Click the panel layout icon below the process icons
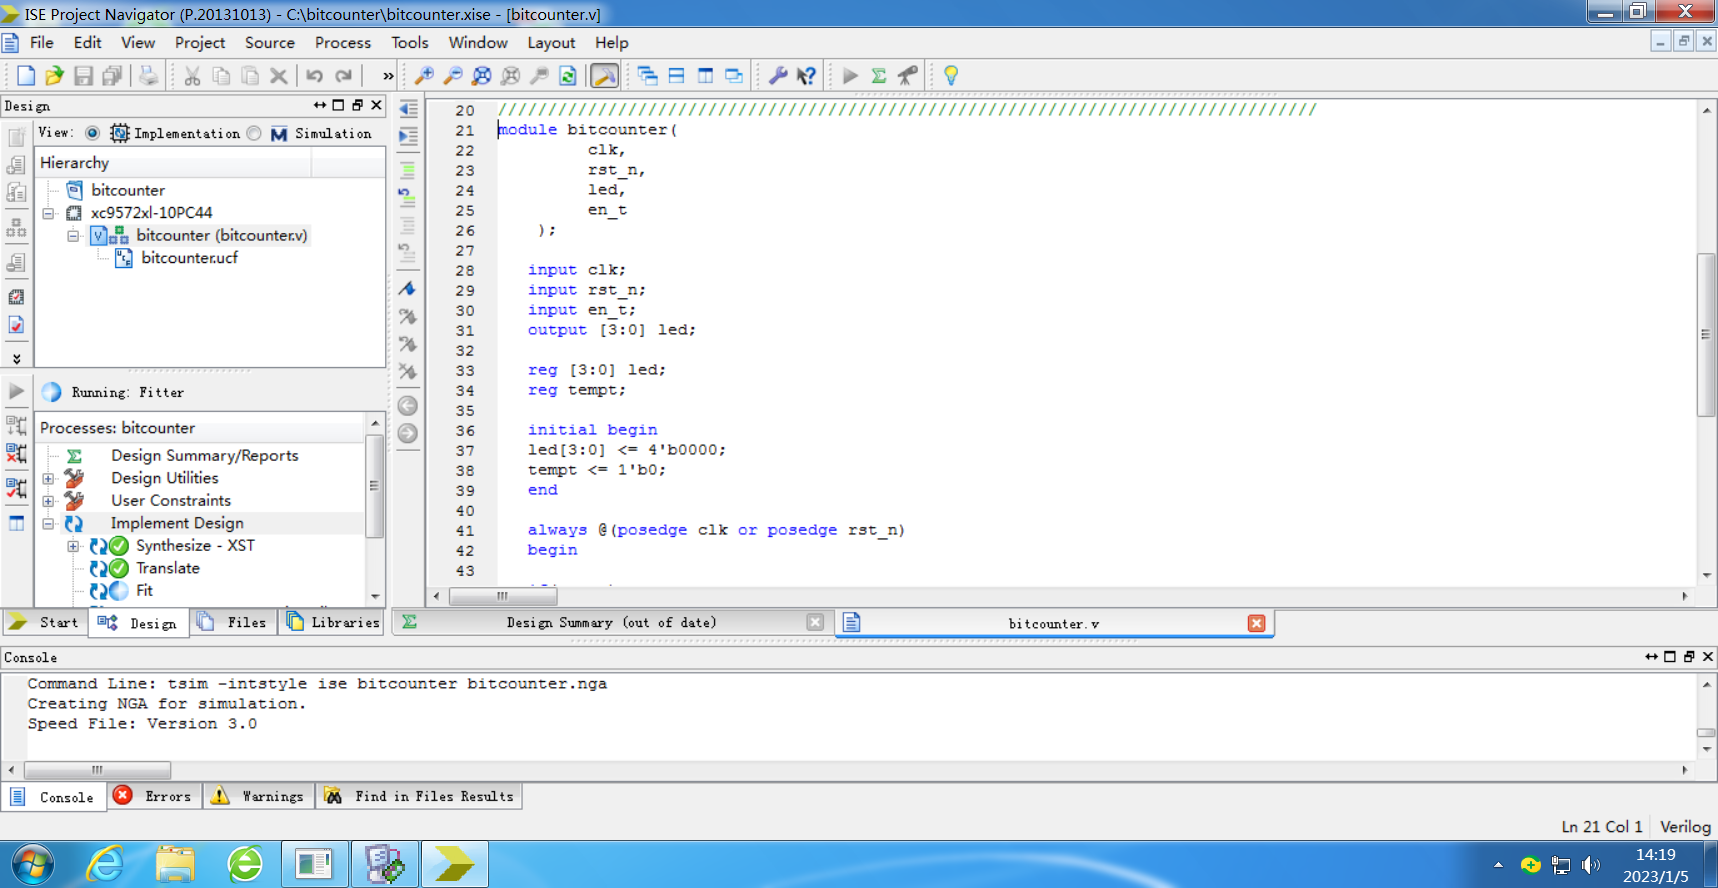The image size is (1718, 888). point(17,523)
